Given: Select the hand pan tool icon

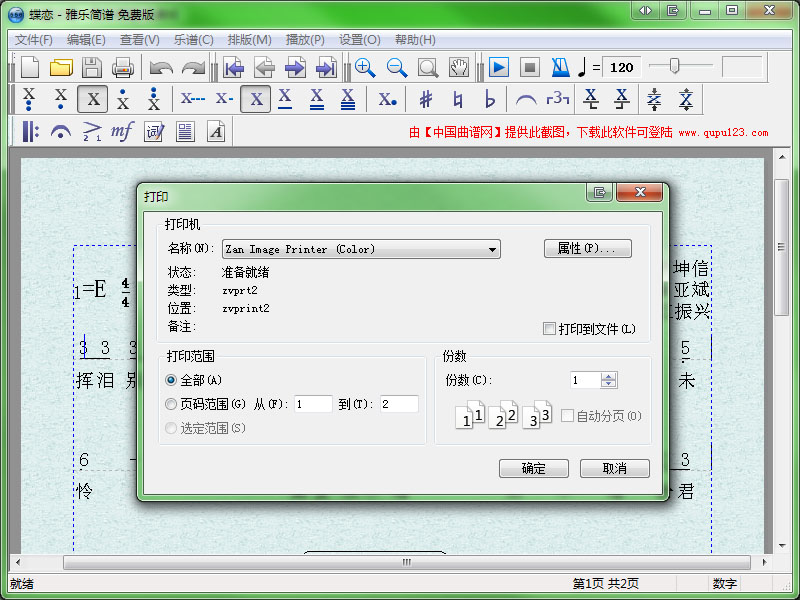Looking at the screenshot, I should (459, 68).
